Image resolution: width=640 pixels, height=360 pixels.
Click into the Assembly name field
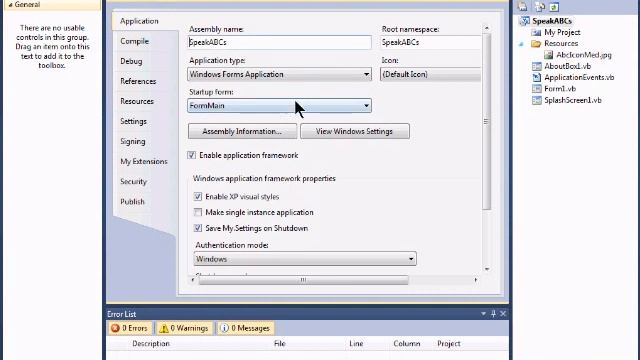coord(280,42)
